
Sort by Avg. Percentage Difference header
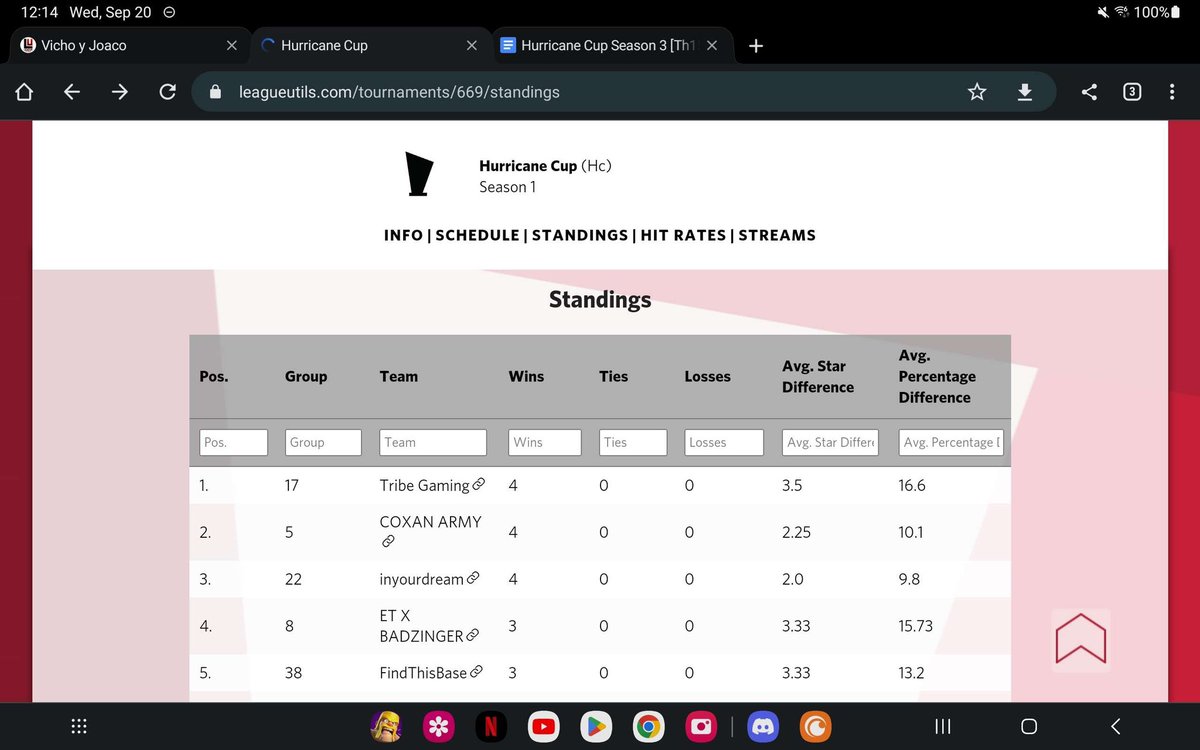(937, 376)
